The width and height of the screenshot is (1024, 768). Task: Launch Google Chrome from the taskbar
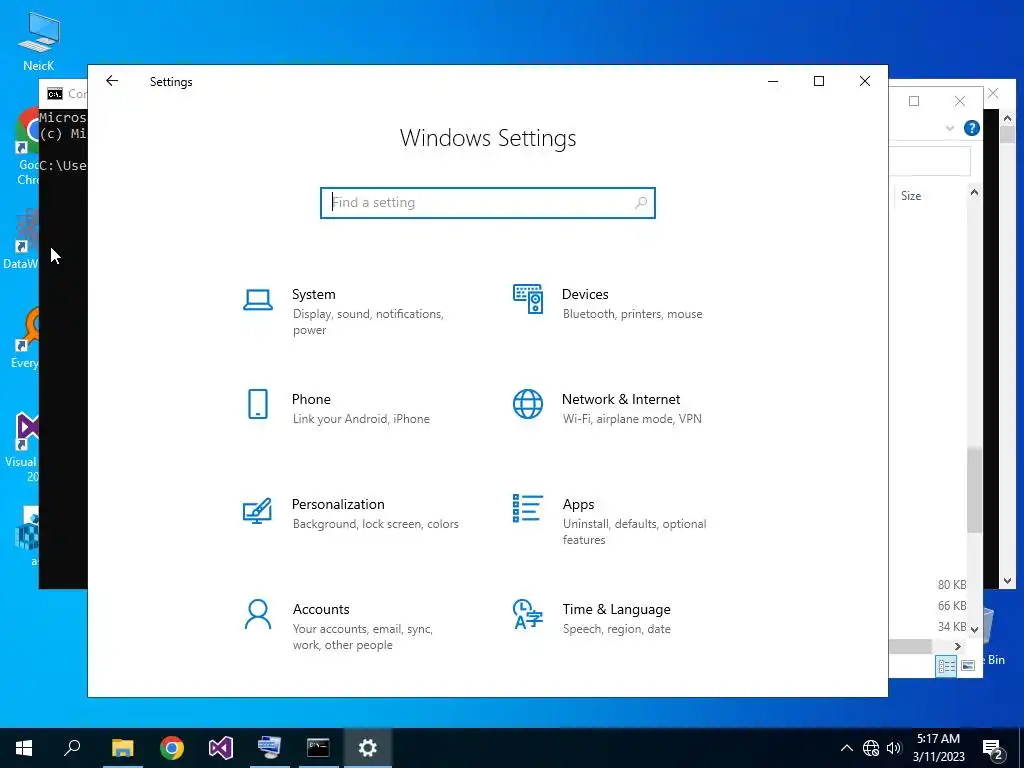172,748
